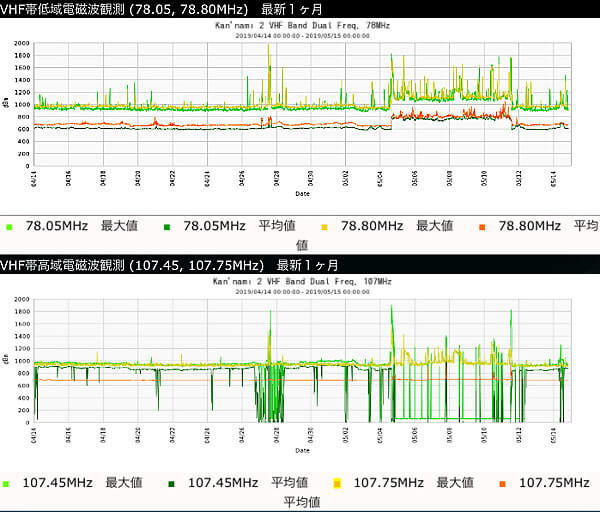Toggle the dark green 107.45MHz 平均値 legend swatch
The image size is (600, 512).
point(171,483)
